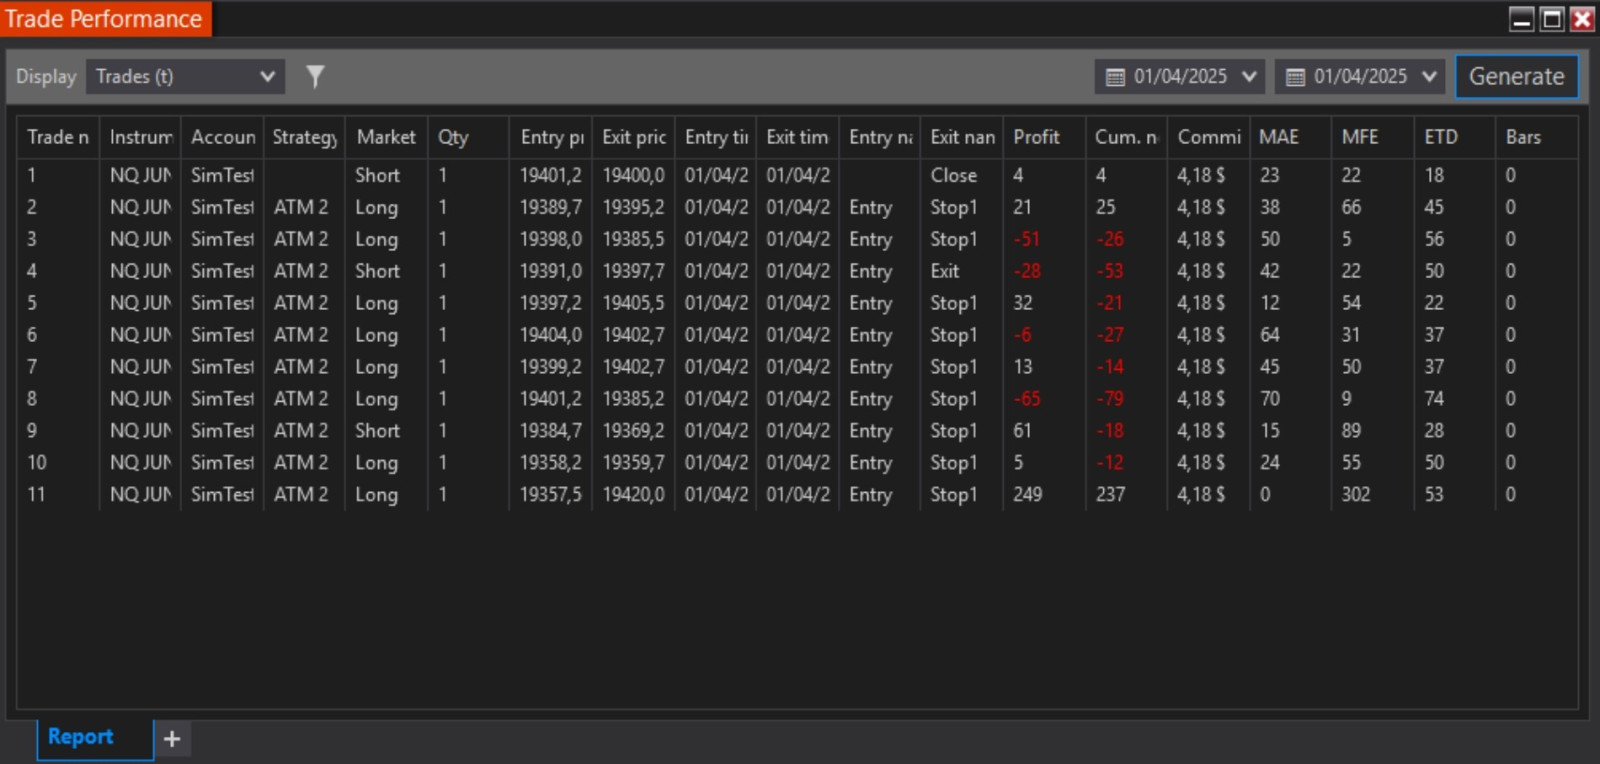Viewport: 1600px width, 764px height.
Task: Select entry price 19389,7 in trade 2
Action: point(550,207)
